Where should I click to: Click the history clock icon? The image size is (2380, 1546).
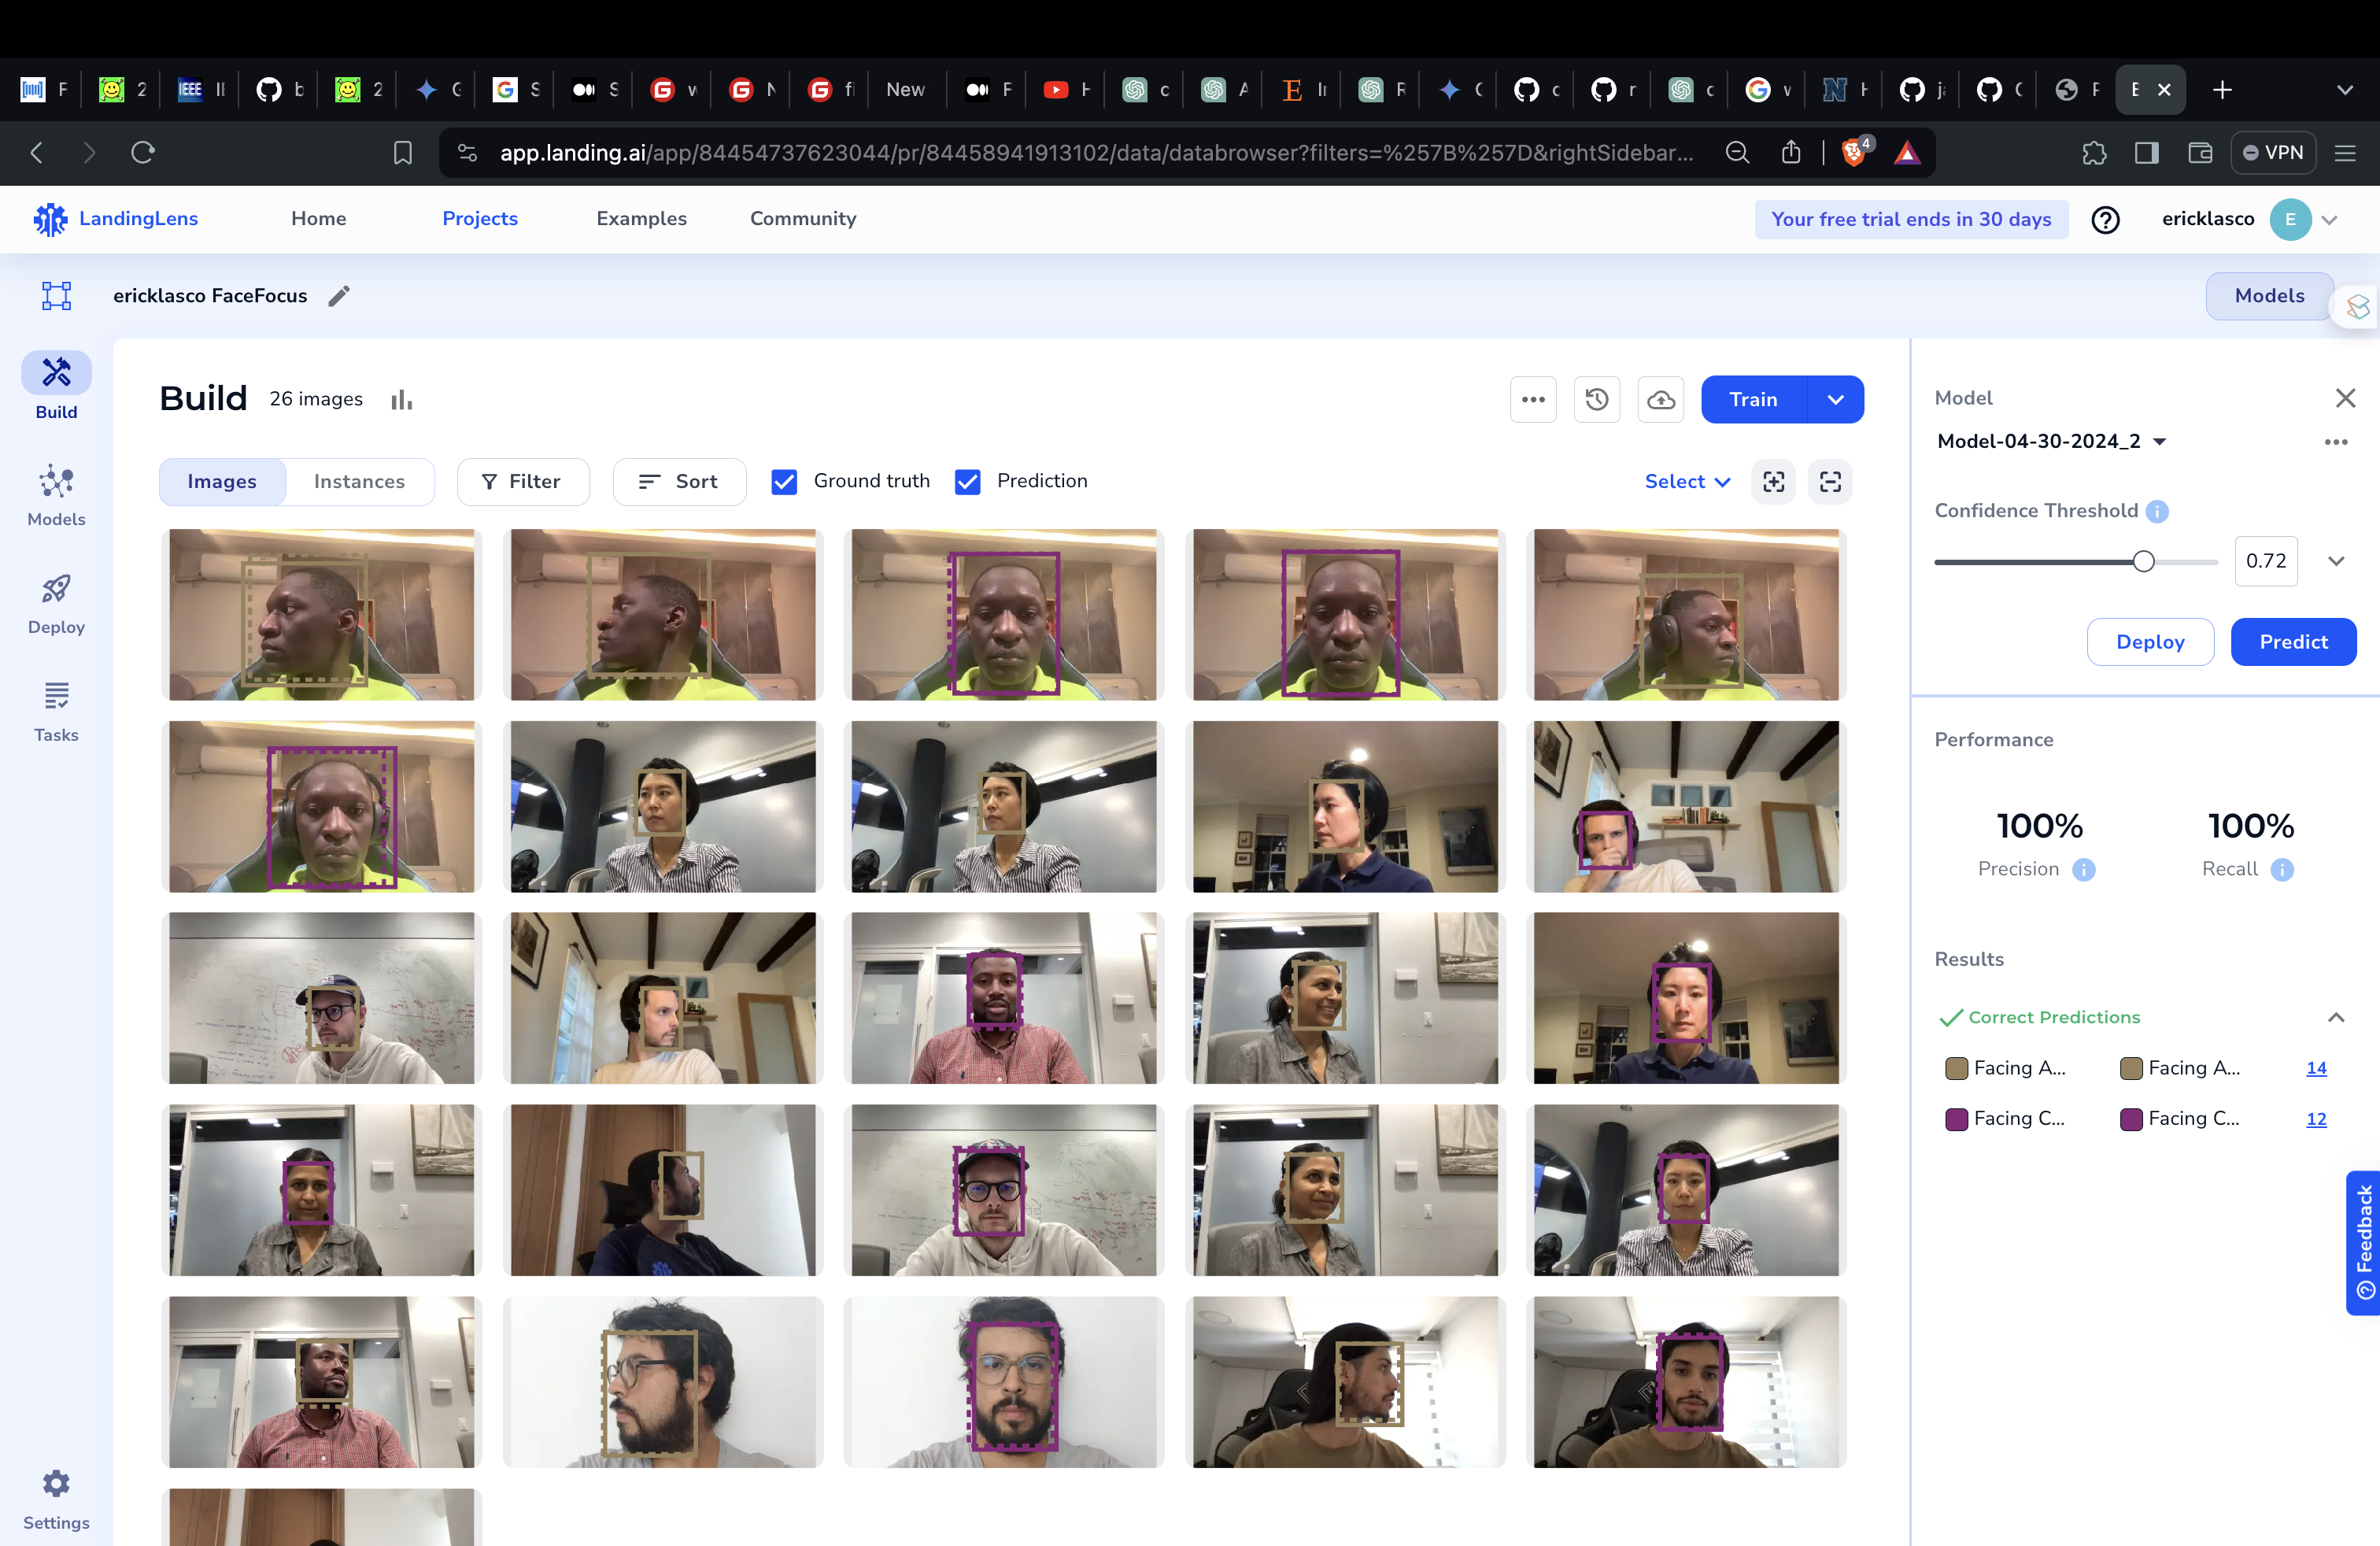coord(1596,400)
